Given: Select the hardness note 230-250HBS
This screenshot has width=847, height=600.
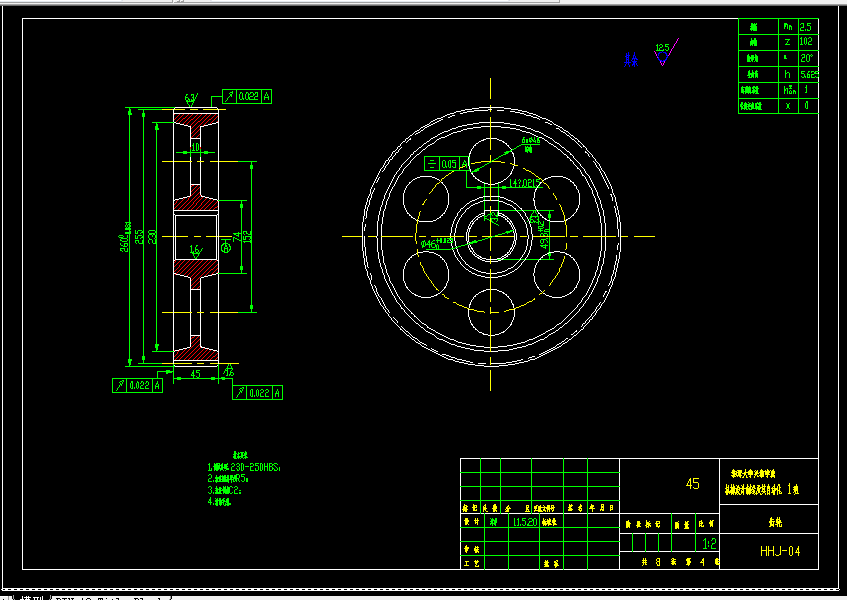Looking at the screenshot, I should pos(244,467).
